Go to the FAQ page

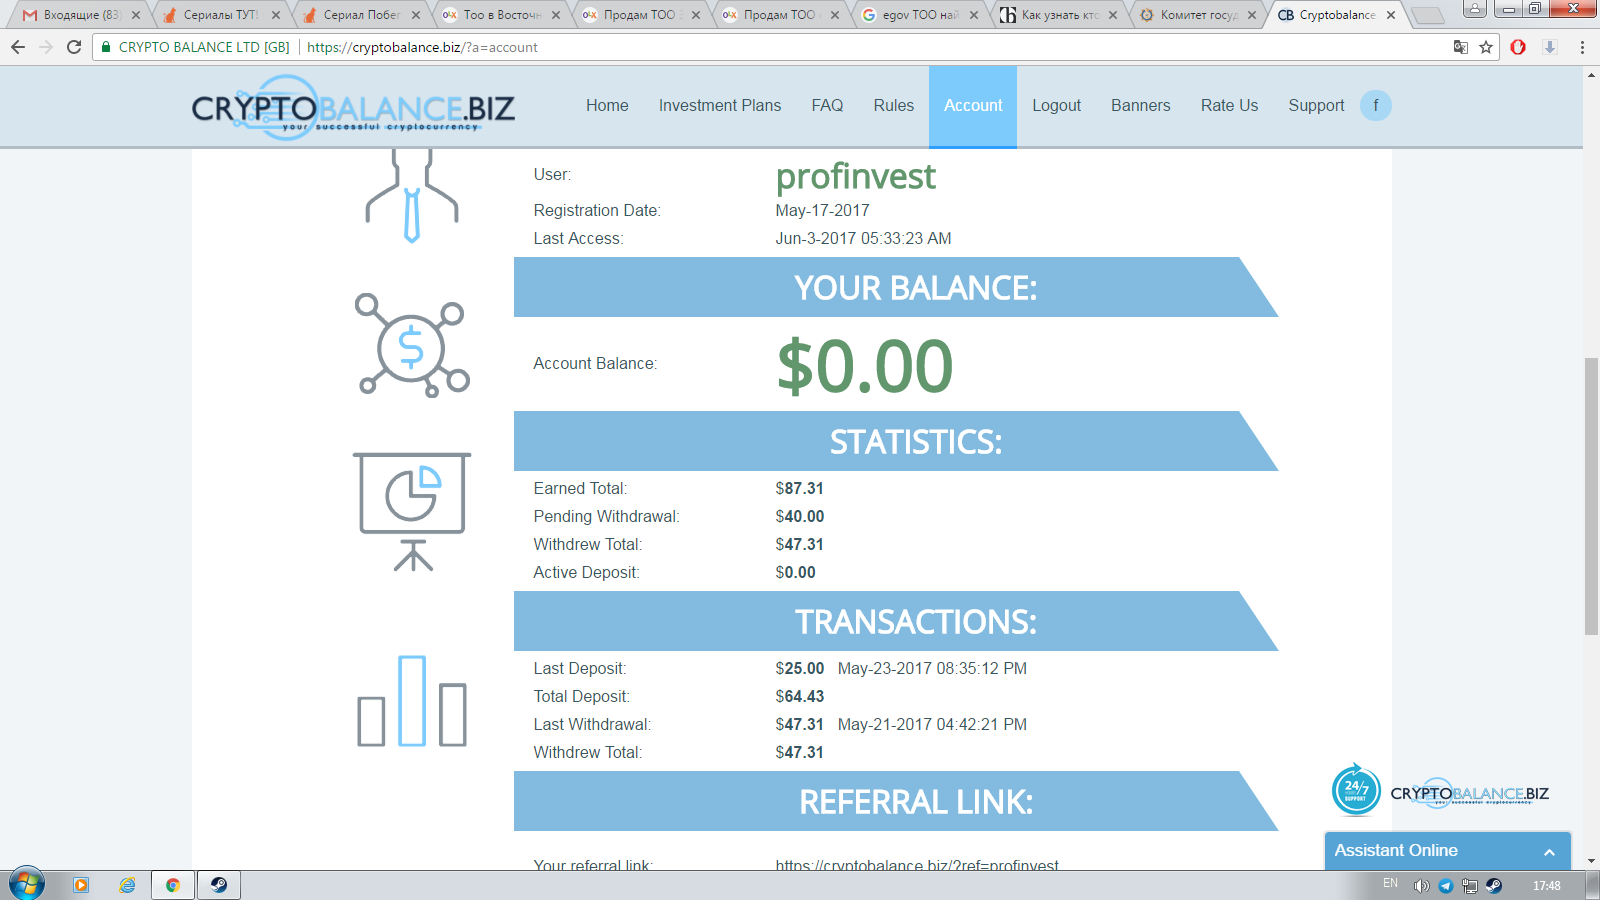pyautogui.click(x=827, y=105)
